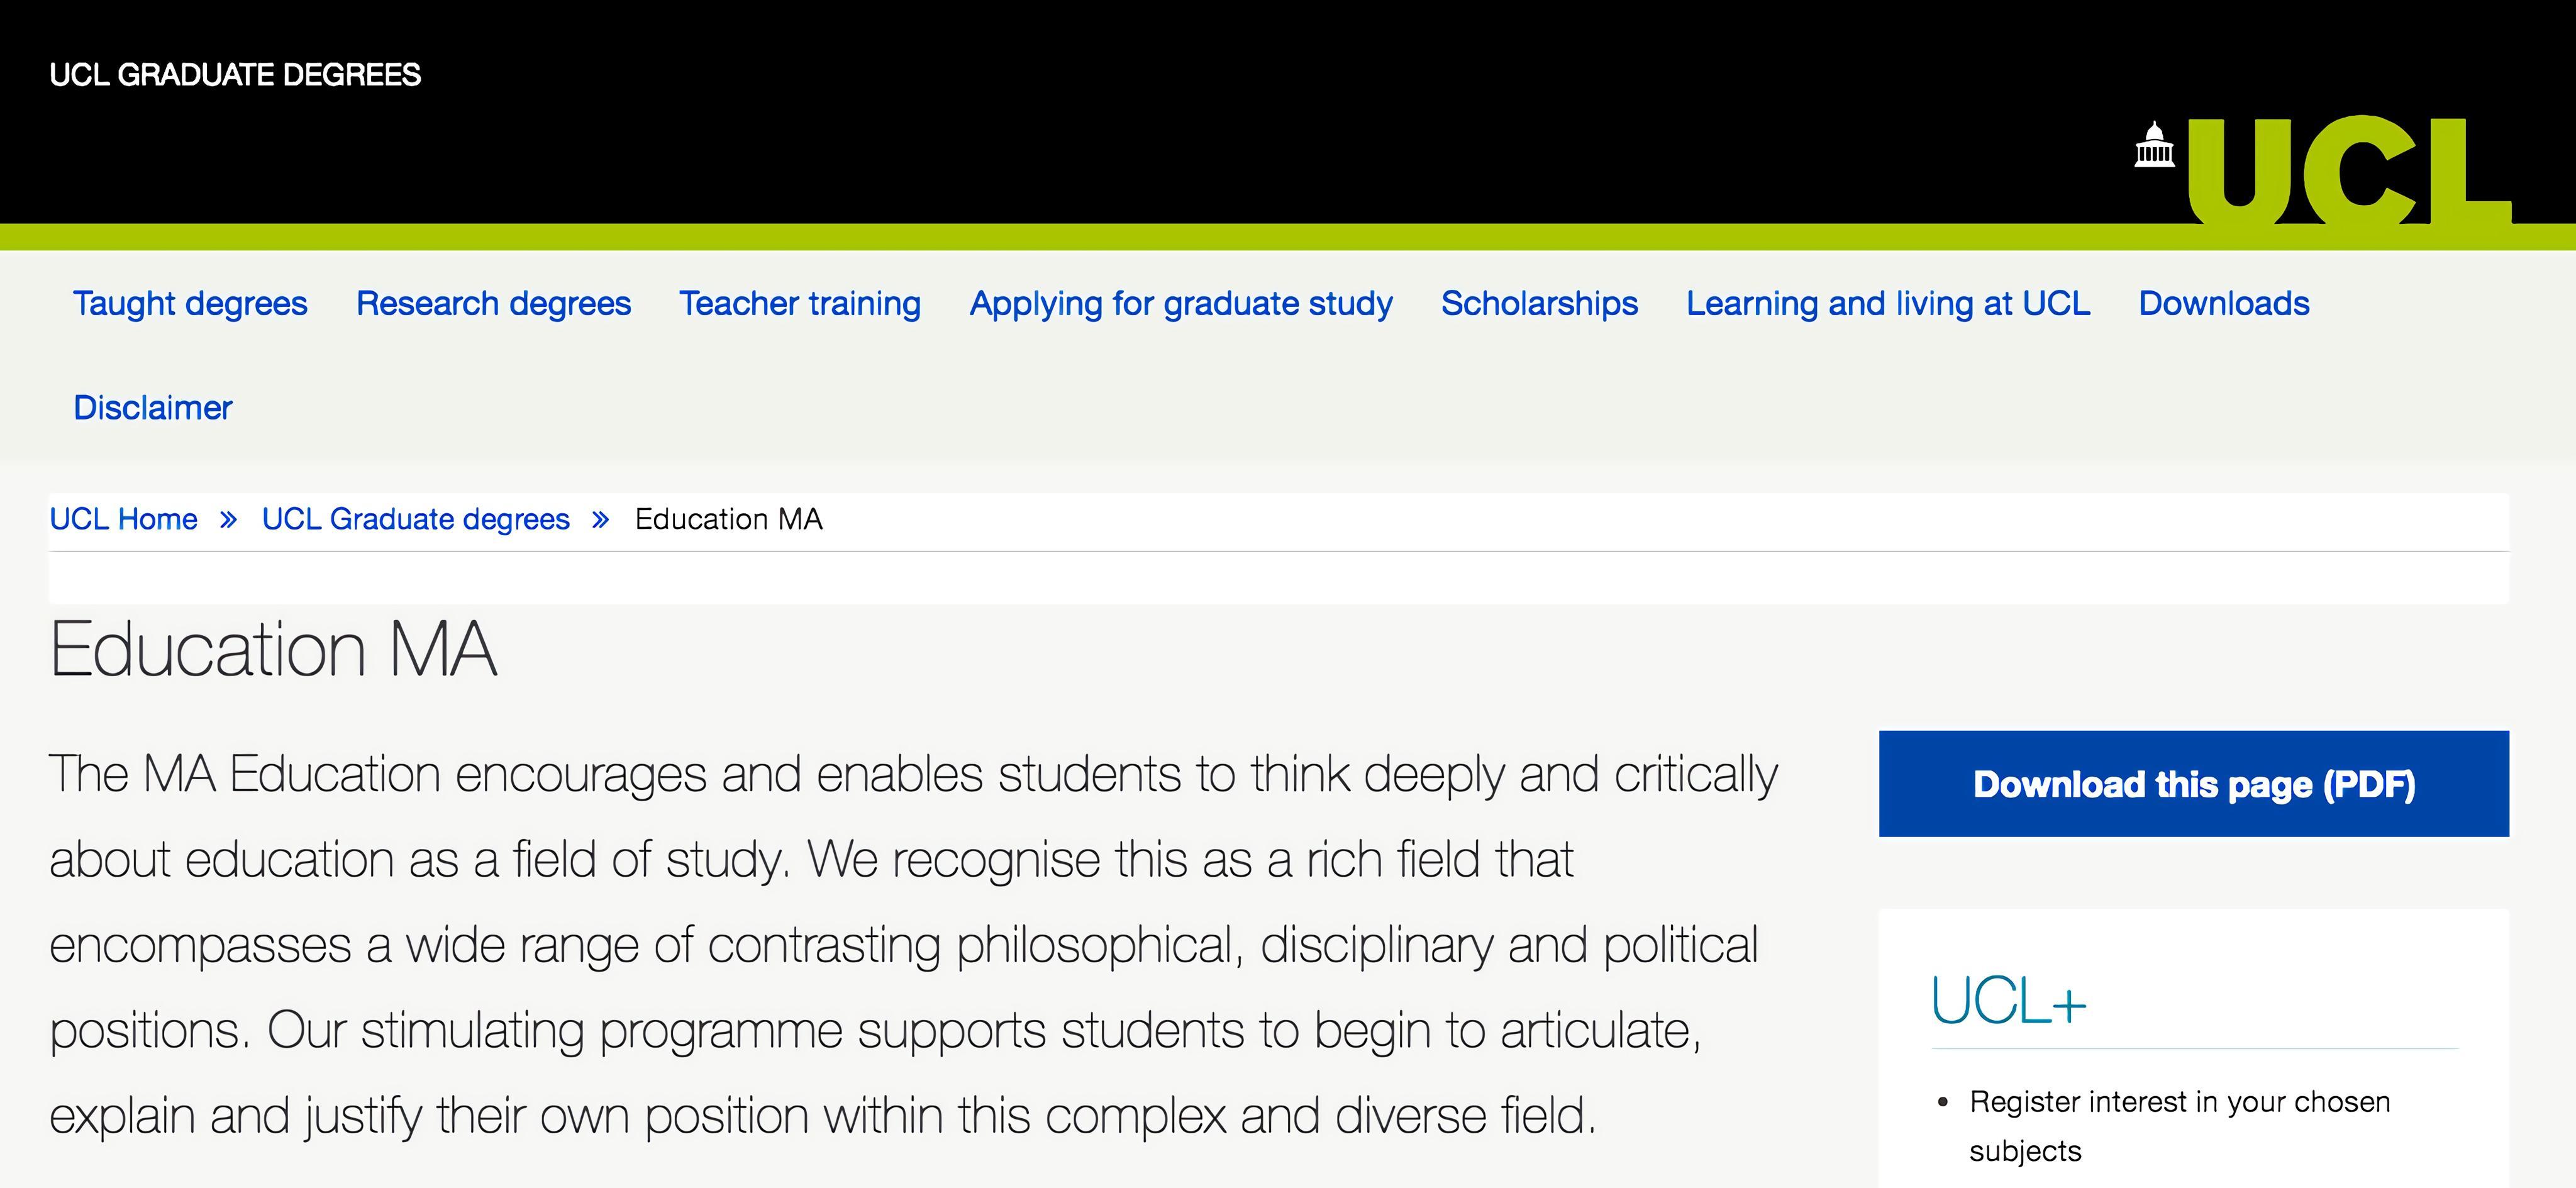Go to the Downloads nav item
The width and height of the screenshot is (2576, 1188).
click(2224, 303)
